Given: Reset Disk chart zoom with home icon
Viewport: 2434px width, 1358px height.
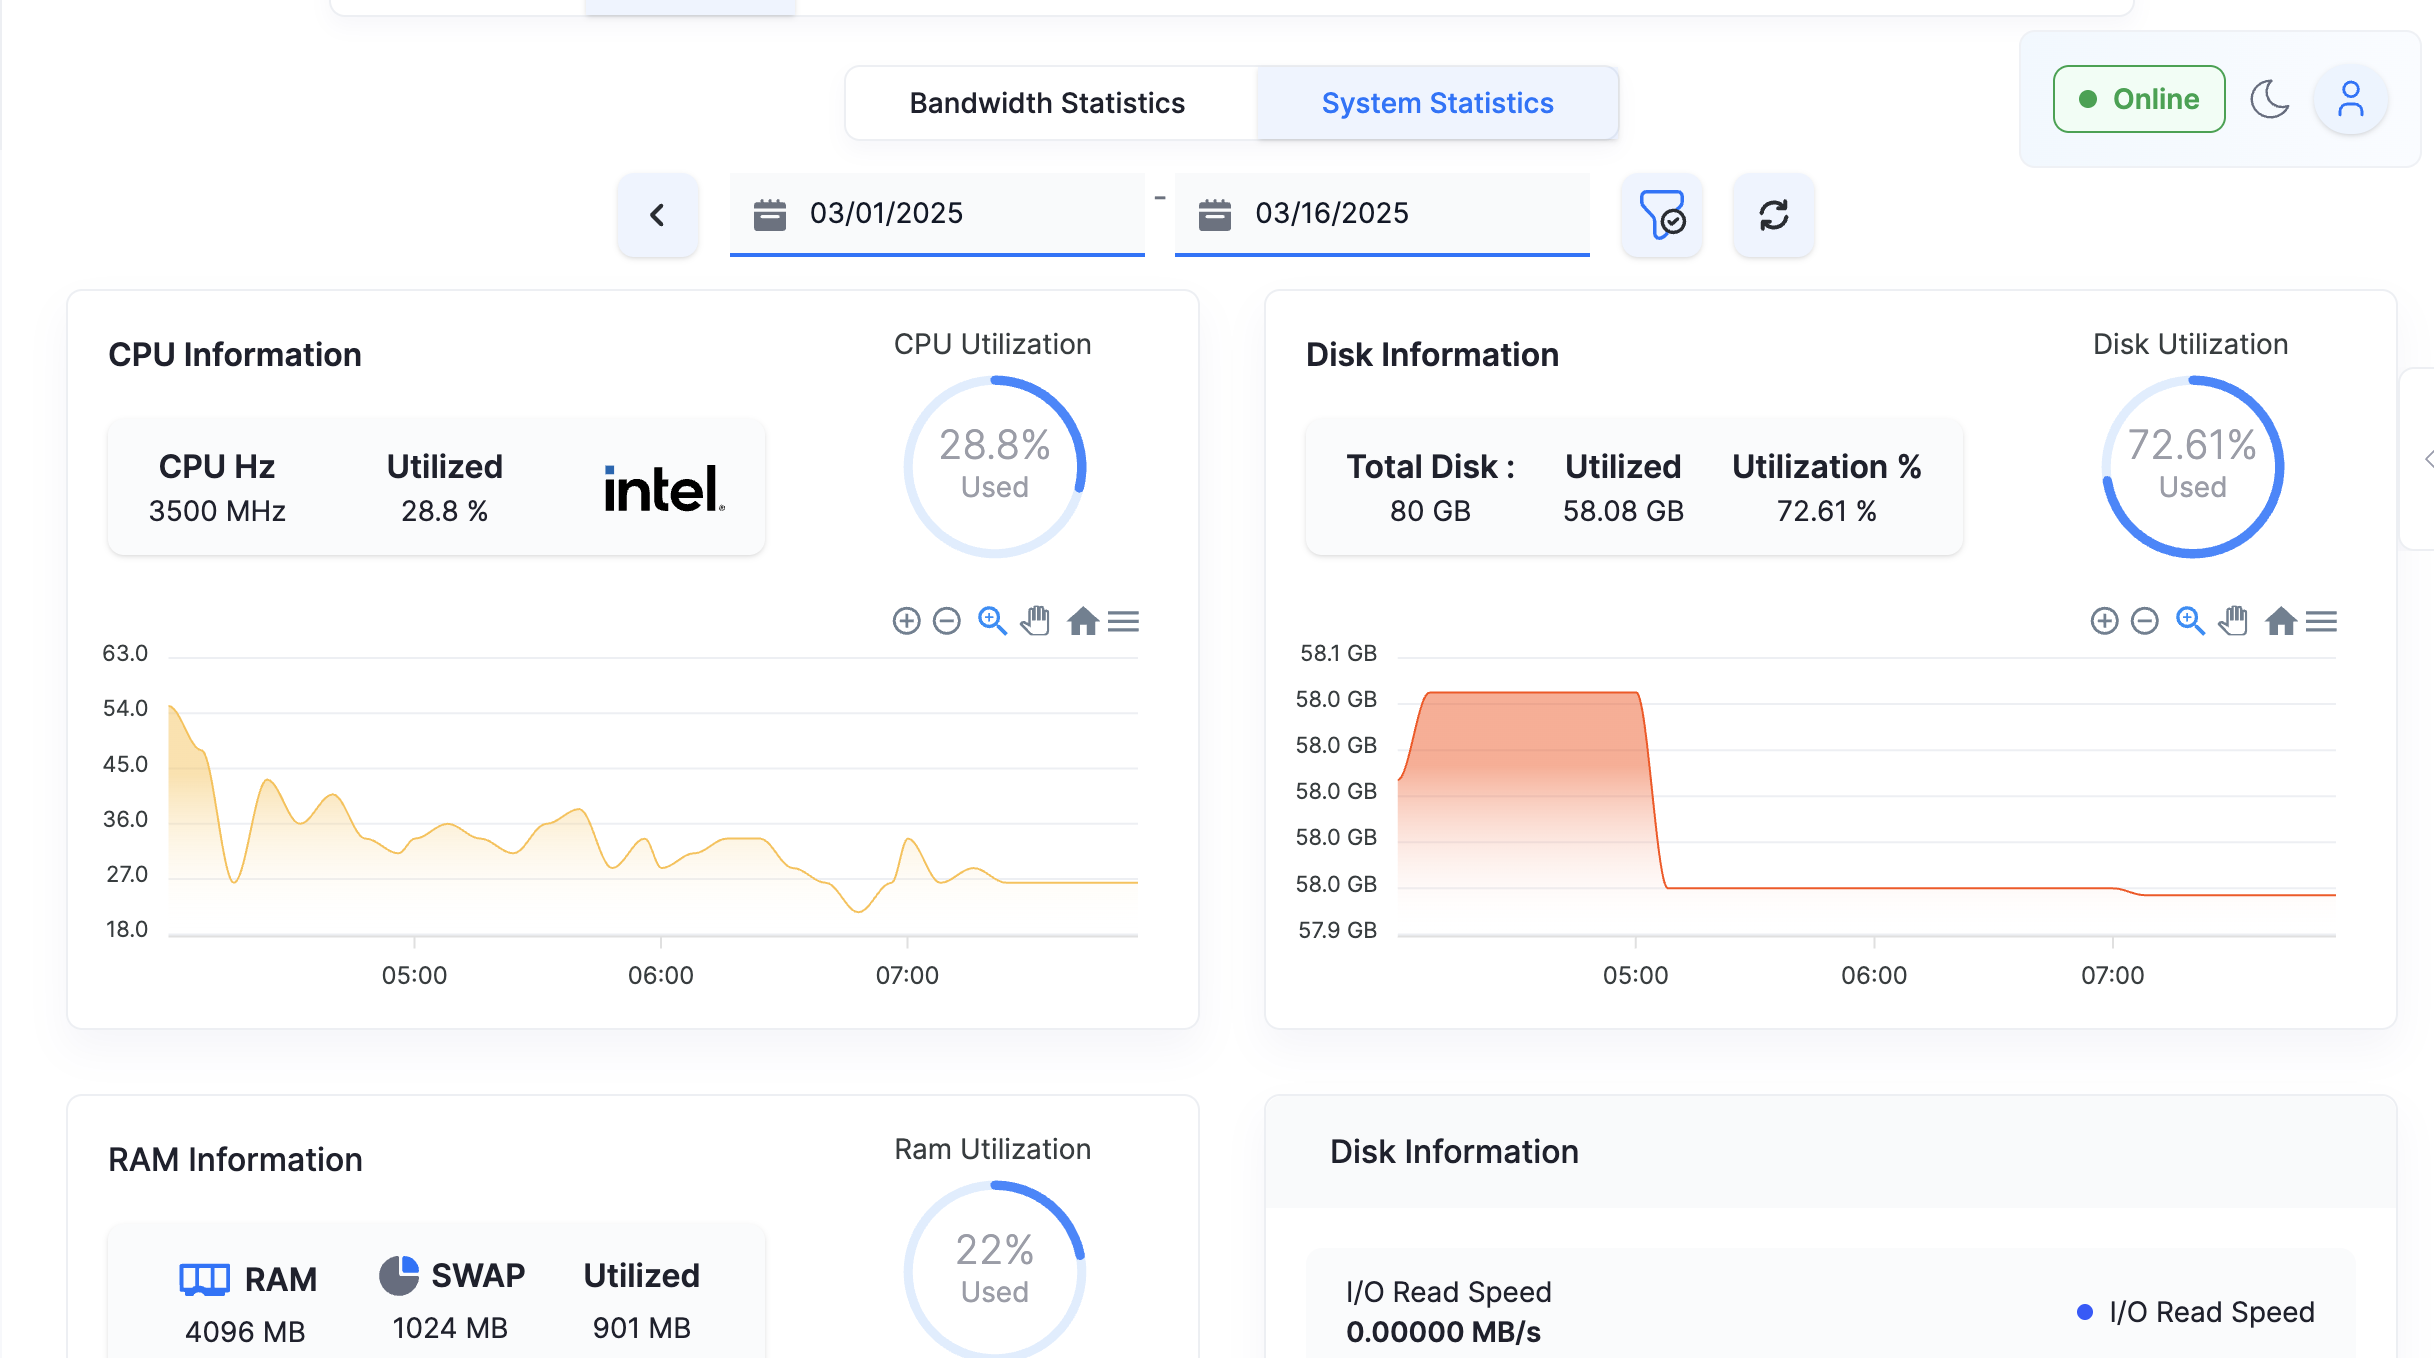Looking at the screenshot, I should pyautogui.click(x=2279, y=621).
